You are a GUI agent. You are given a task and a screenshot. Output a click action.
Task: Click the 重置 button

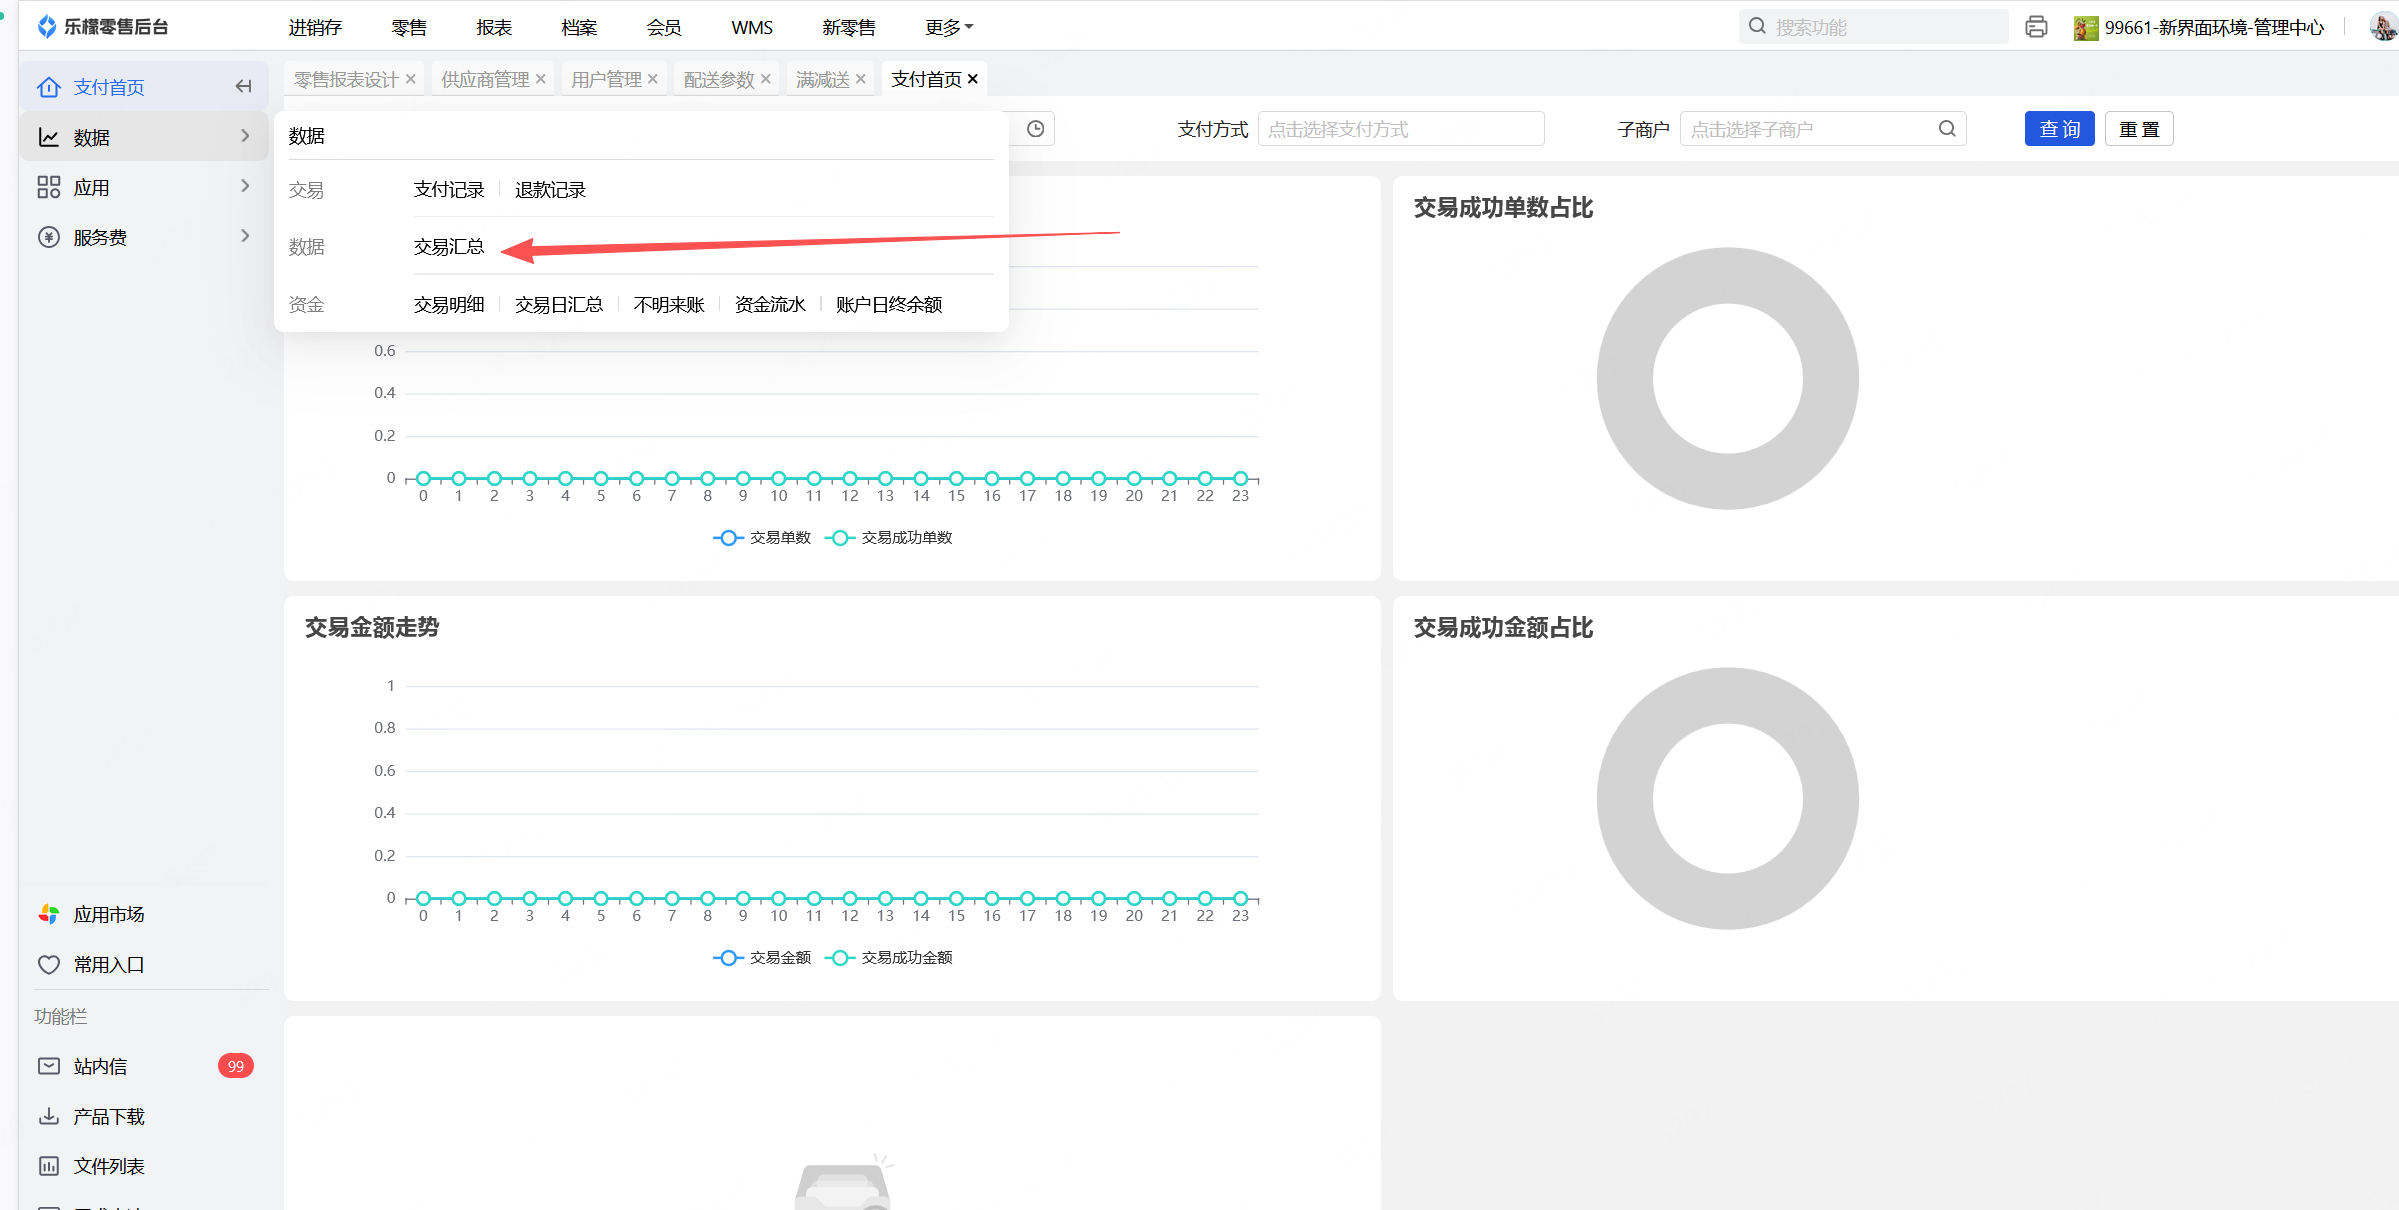[2139, 129]
